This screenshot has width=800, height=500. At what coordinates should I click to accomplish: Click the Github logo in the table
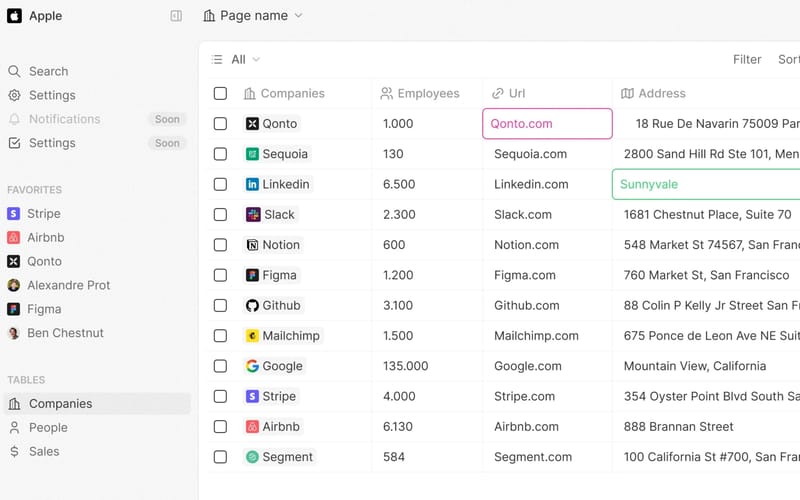click(253, 306)
